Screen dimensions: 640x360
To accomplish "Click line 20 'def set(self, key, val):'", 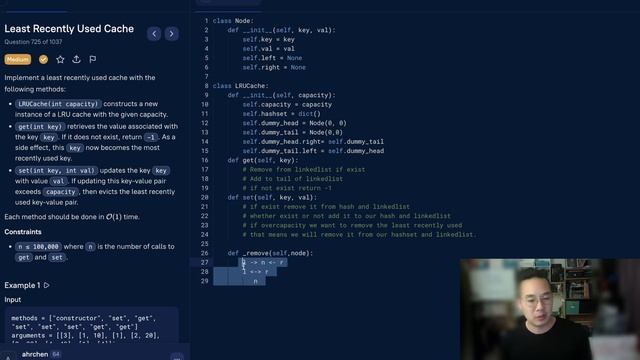I will [x=272, y=198].
